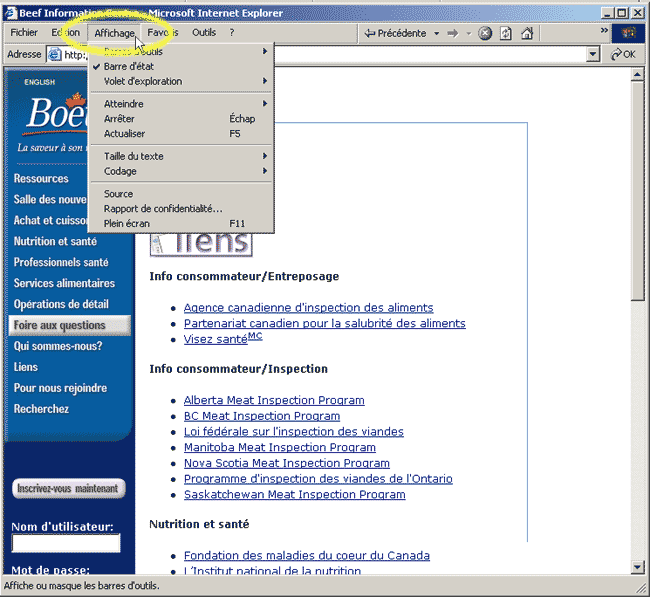650x597 pixels.
Task: Open Professionnels santé sidebar link
Action: (x=61, y=262)
